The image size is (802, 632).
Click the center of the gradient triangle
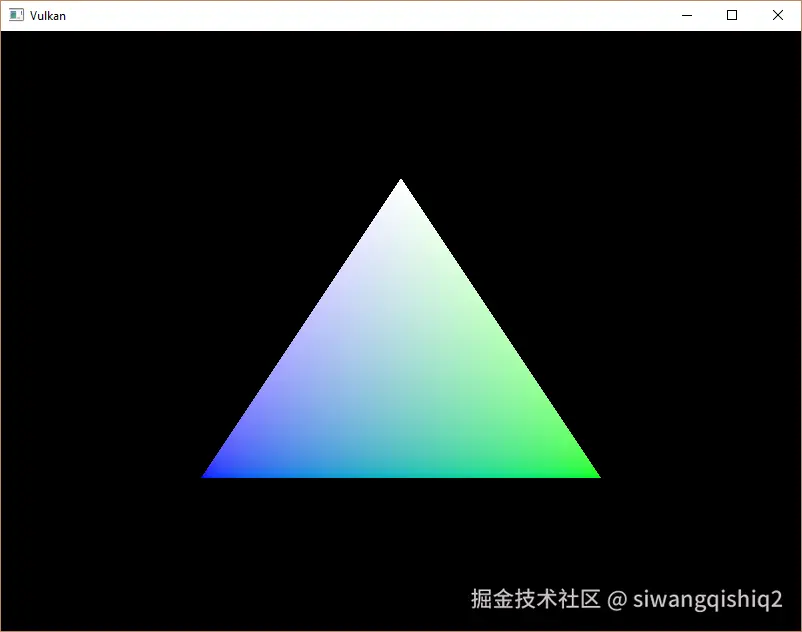click(400, 380)
